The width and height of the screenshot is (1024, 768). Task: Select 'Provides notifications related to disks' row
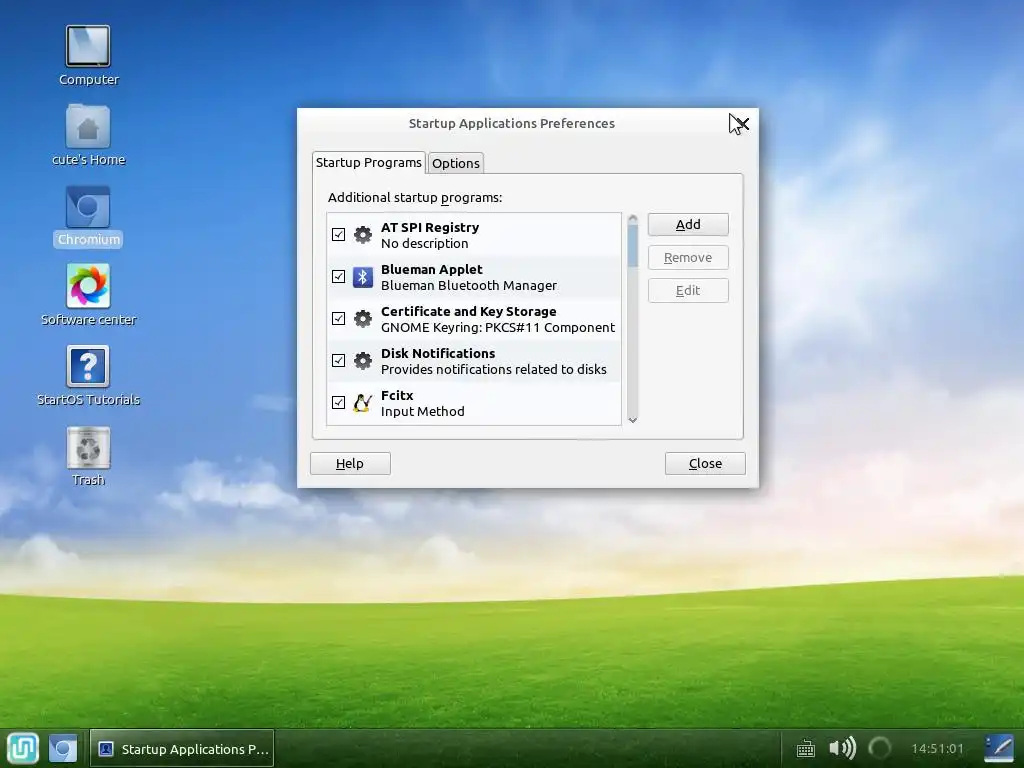point(474,360)
